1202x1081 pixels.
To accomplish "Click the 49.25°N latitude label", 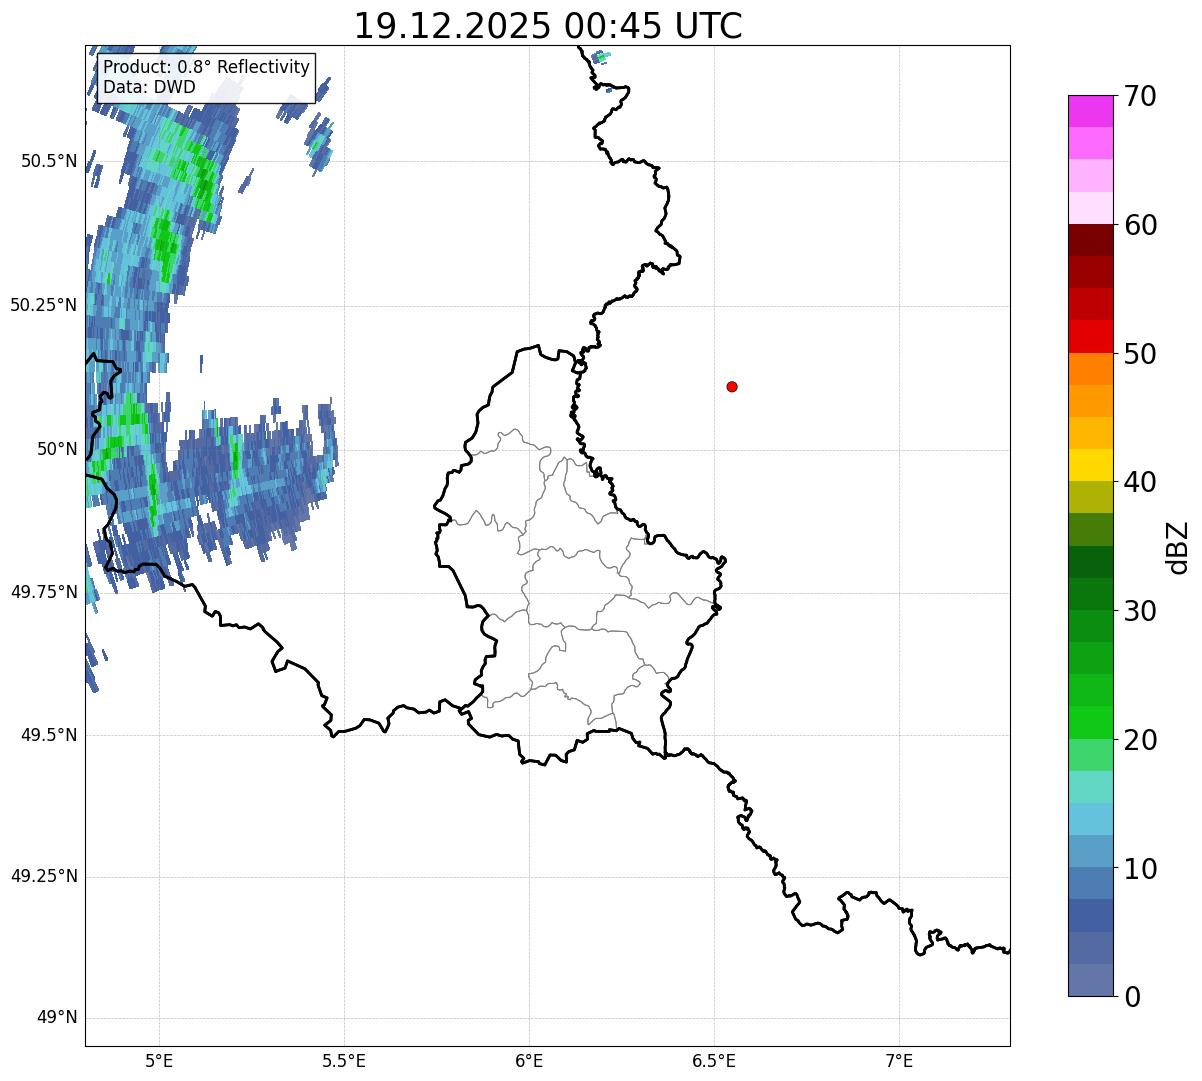I will pyautogui.click(x=44, y=877).
